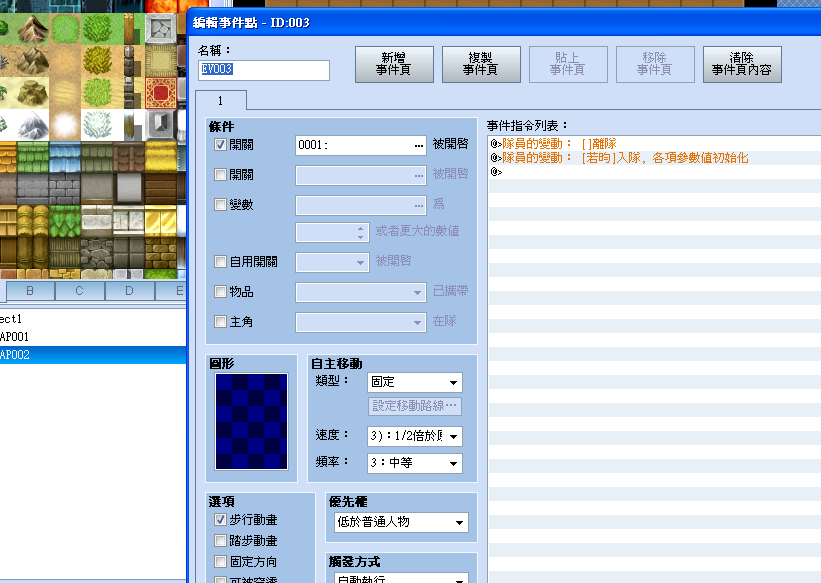The height and width of the screenshot is (583, 821).
Task: Choose the woven straw mat tile
Action: [160, 61]
